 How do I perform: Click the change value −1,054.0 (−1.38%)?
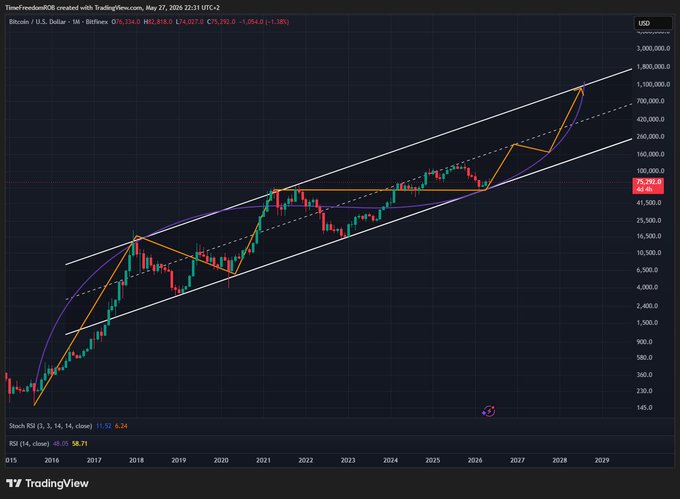pos(264,22)
